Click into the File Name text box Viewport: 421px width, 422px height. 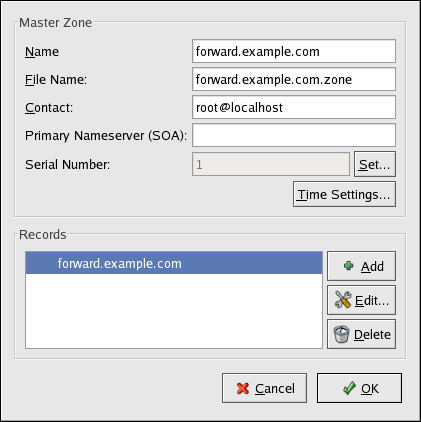[x=294, y=79]
